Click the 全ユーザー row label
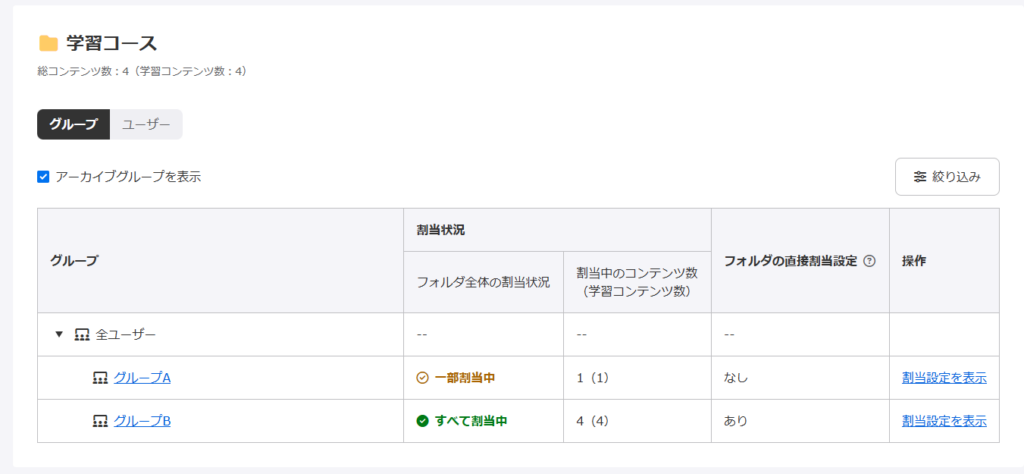 pyautogui.click(x=126, y=334)
